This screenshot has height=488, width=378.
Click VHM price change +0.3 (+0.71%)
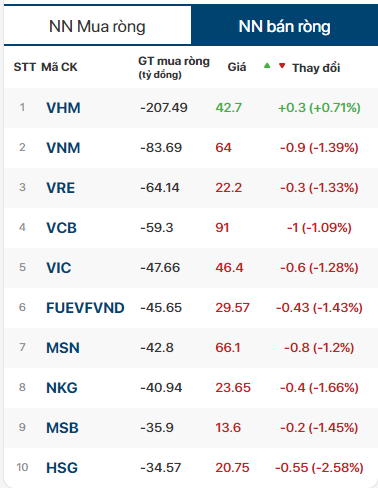coord(319,108)
